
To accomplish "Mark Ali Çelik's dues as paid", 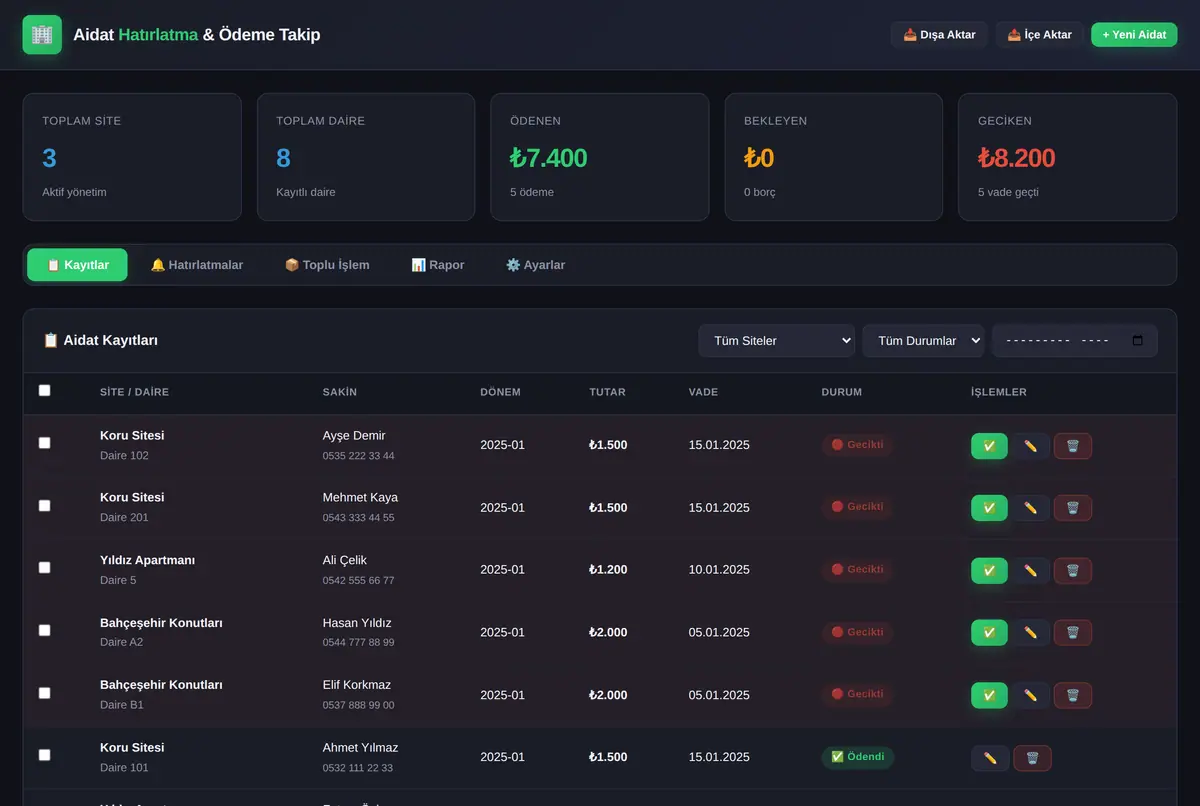I will click(x=989, y=571).
